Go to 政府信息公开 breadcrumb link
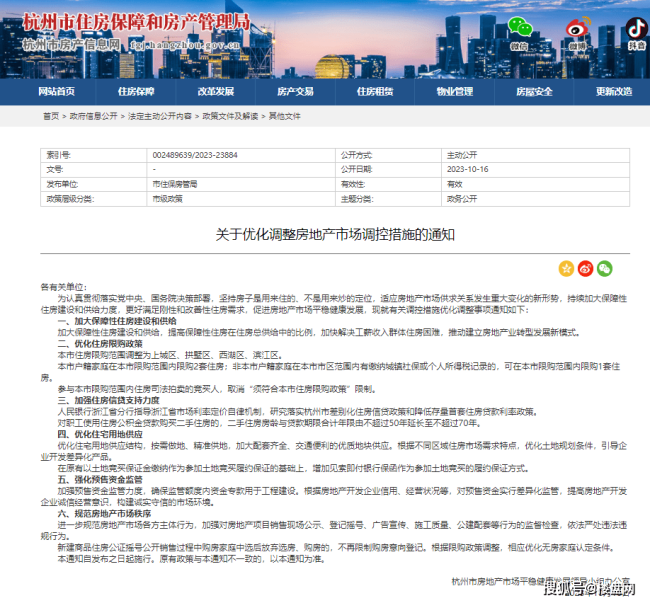 89,117
